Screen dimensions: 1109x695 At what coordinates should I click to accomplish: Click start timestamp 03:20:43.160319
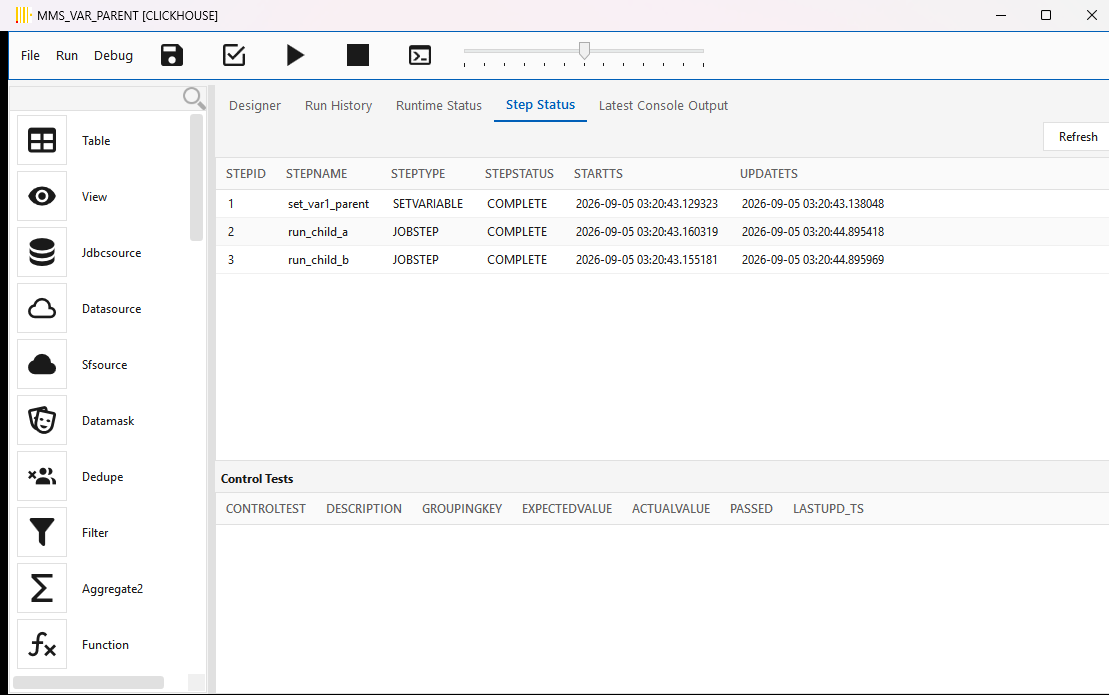click(646, 232)
